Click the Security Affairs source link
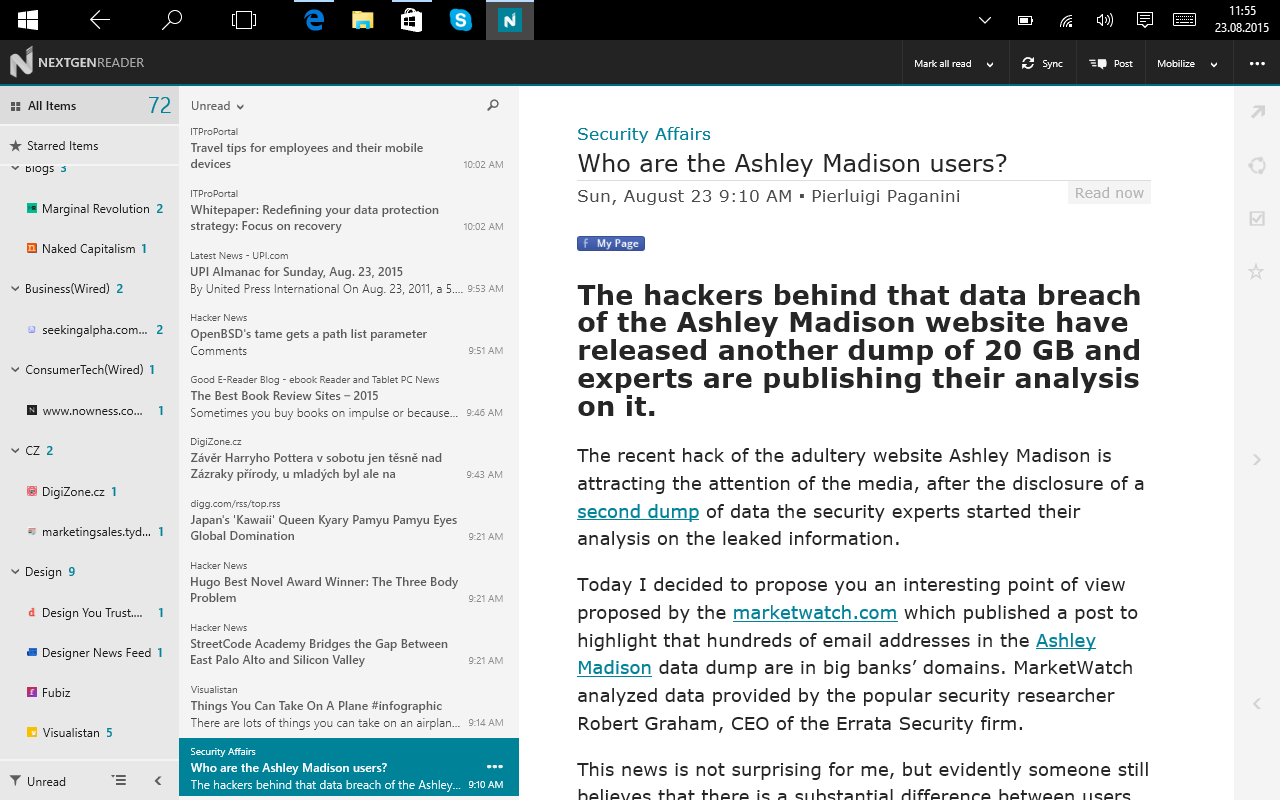 coord(644,134)
